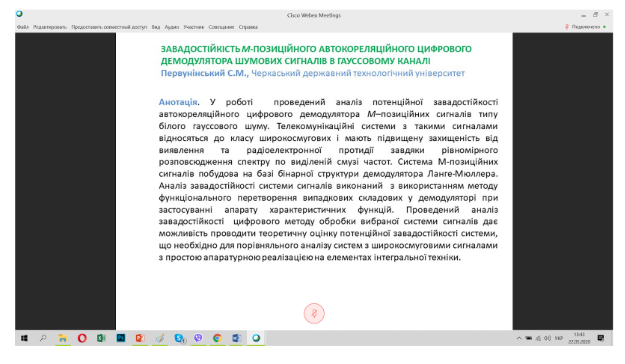625x364 pixels.
Task: Open the Участник menu
Action: click(x=194, y=27)
